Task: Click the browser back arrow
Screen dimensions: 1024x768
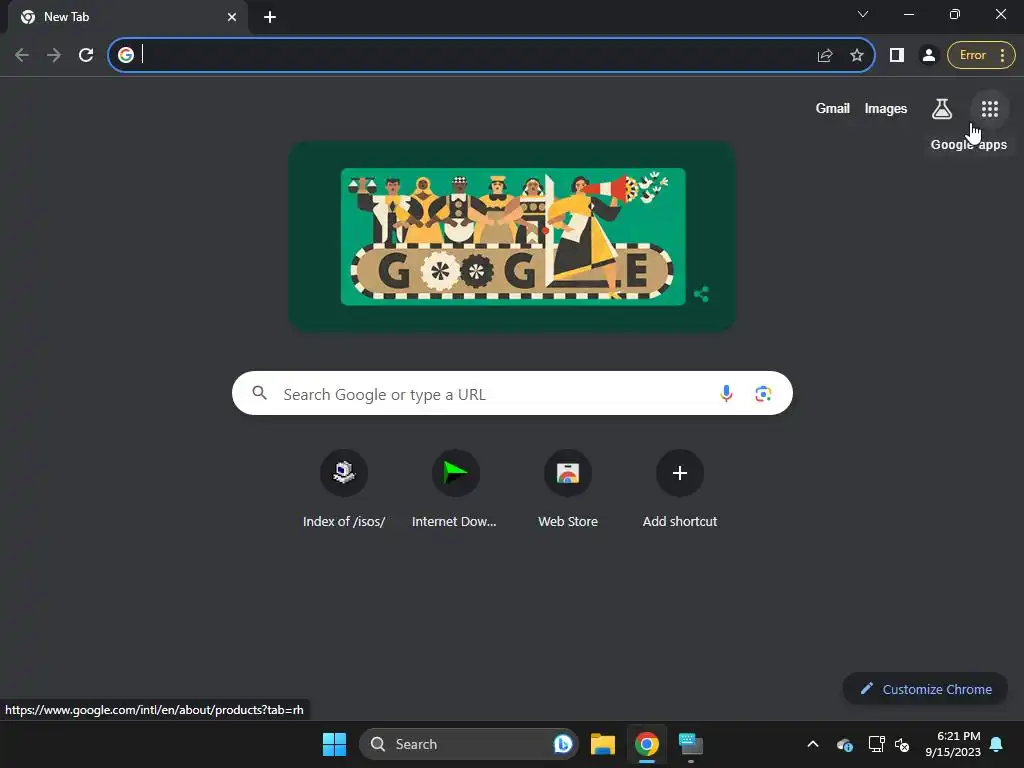Action: 22,55
